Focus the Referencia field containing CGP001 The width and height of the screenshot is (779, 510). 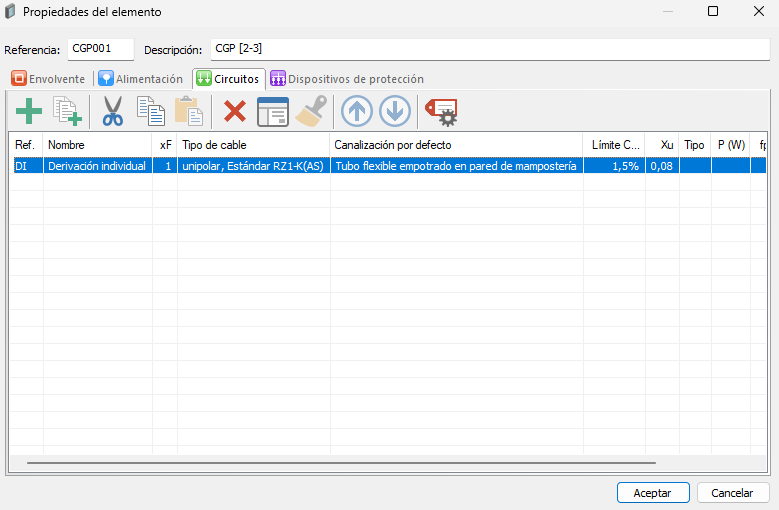click(x=101, y=49)
